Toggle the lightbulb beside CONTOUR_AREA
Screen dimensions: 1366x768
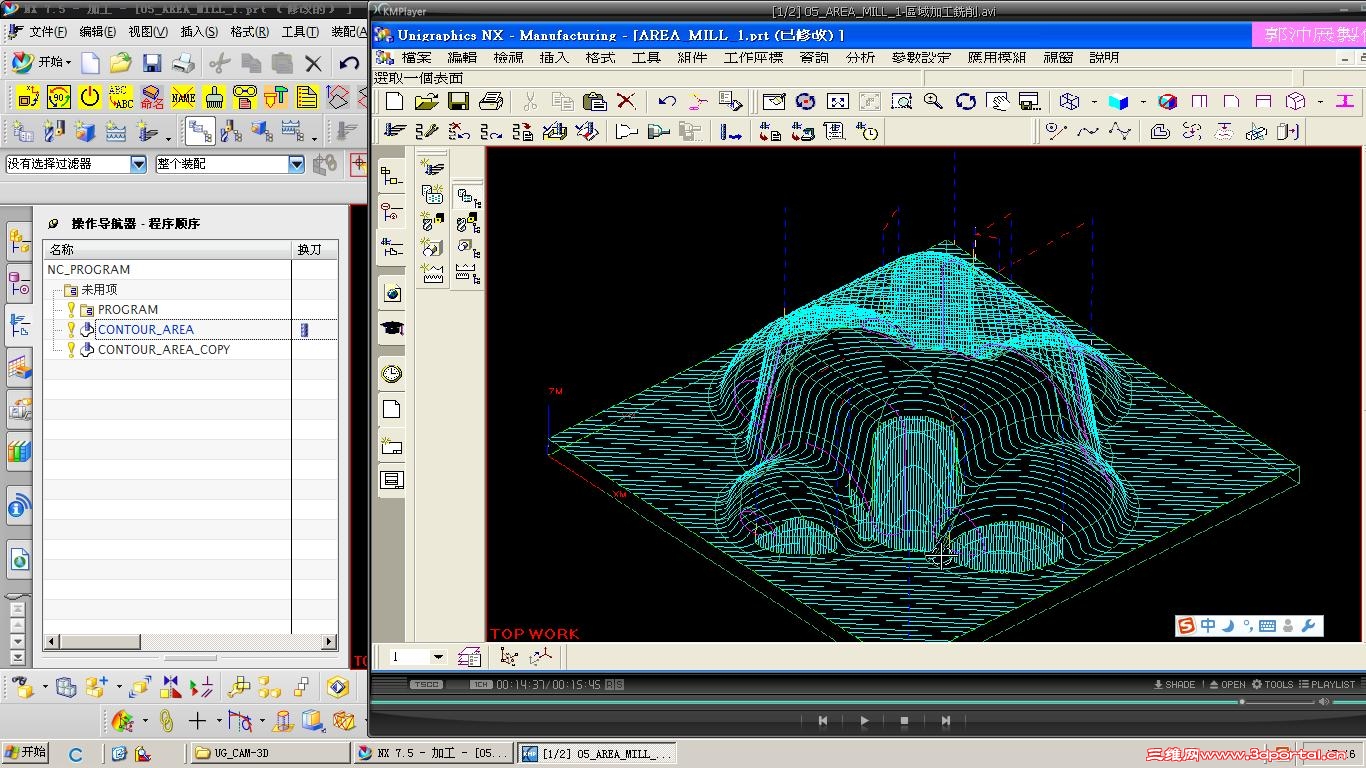[71, 330]
